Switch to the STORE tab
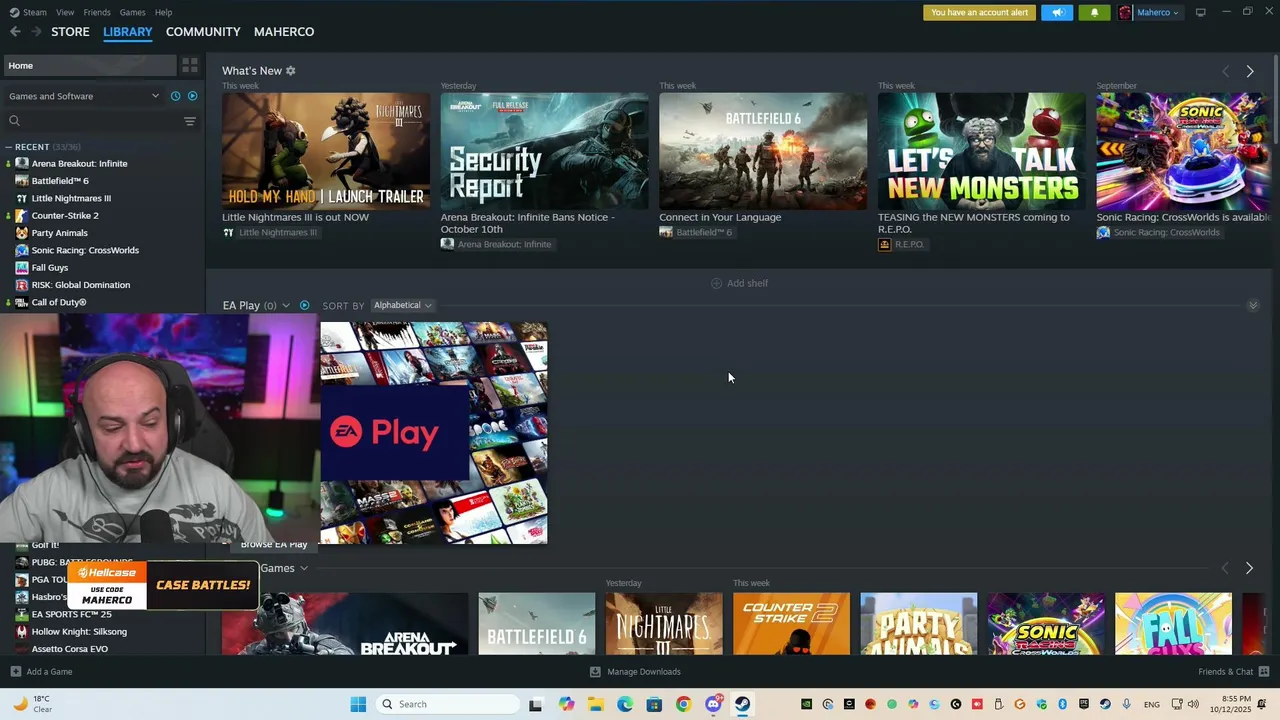 tap(70, 32)
